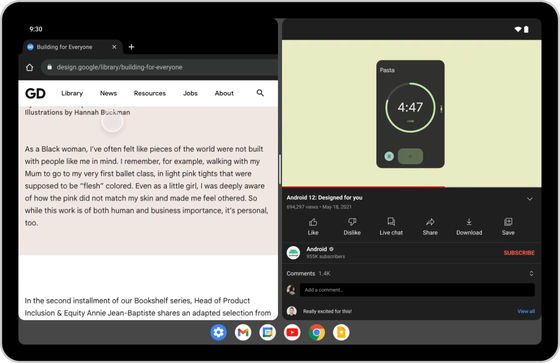Open Live chat for the video

(391, 227)
